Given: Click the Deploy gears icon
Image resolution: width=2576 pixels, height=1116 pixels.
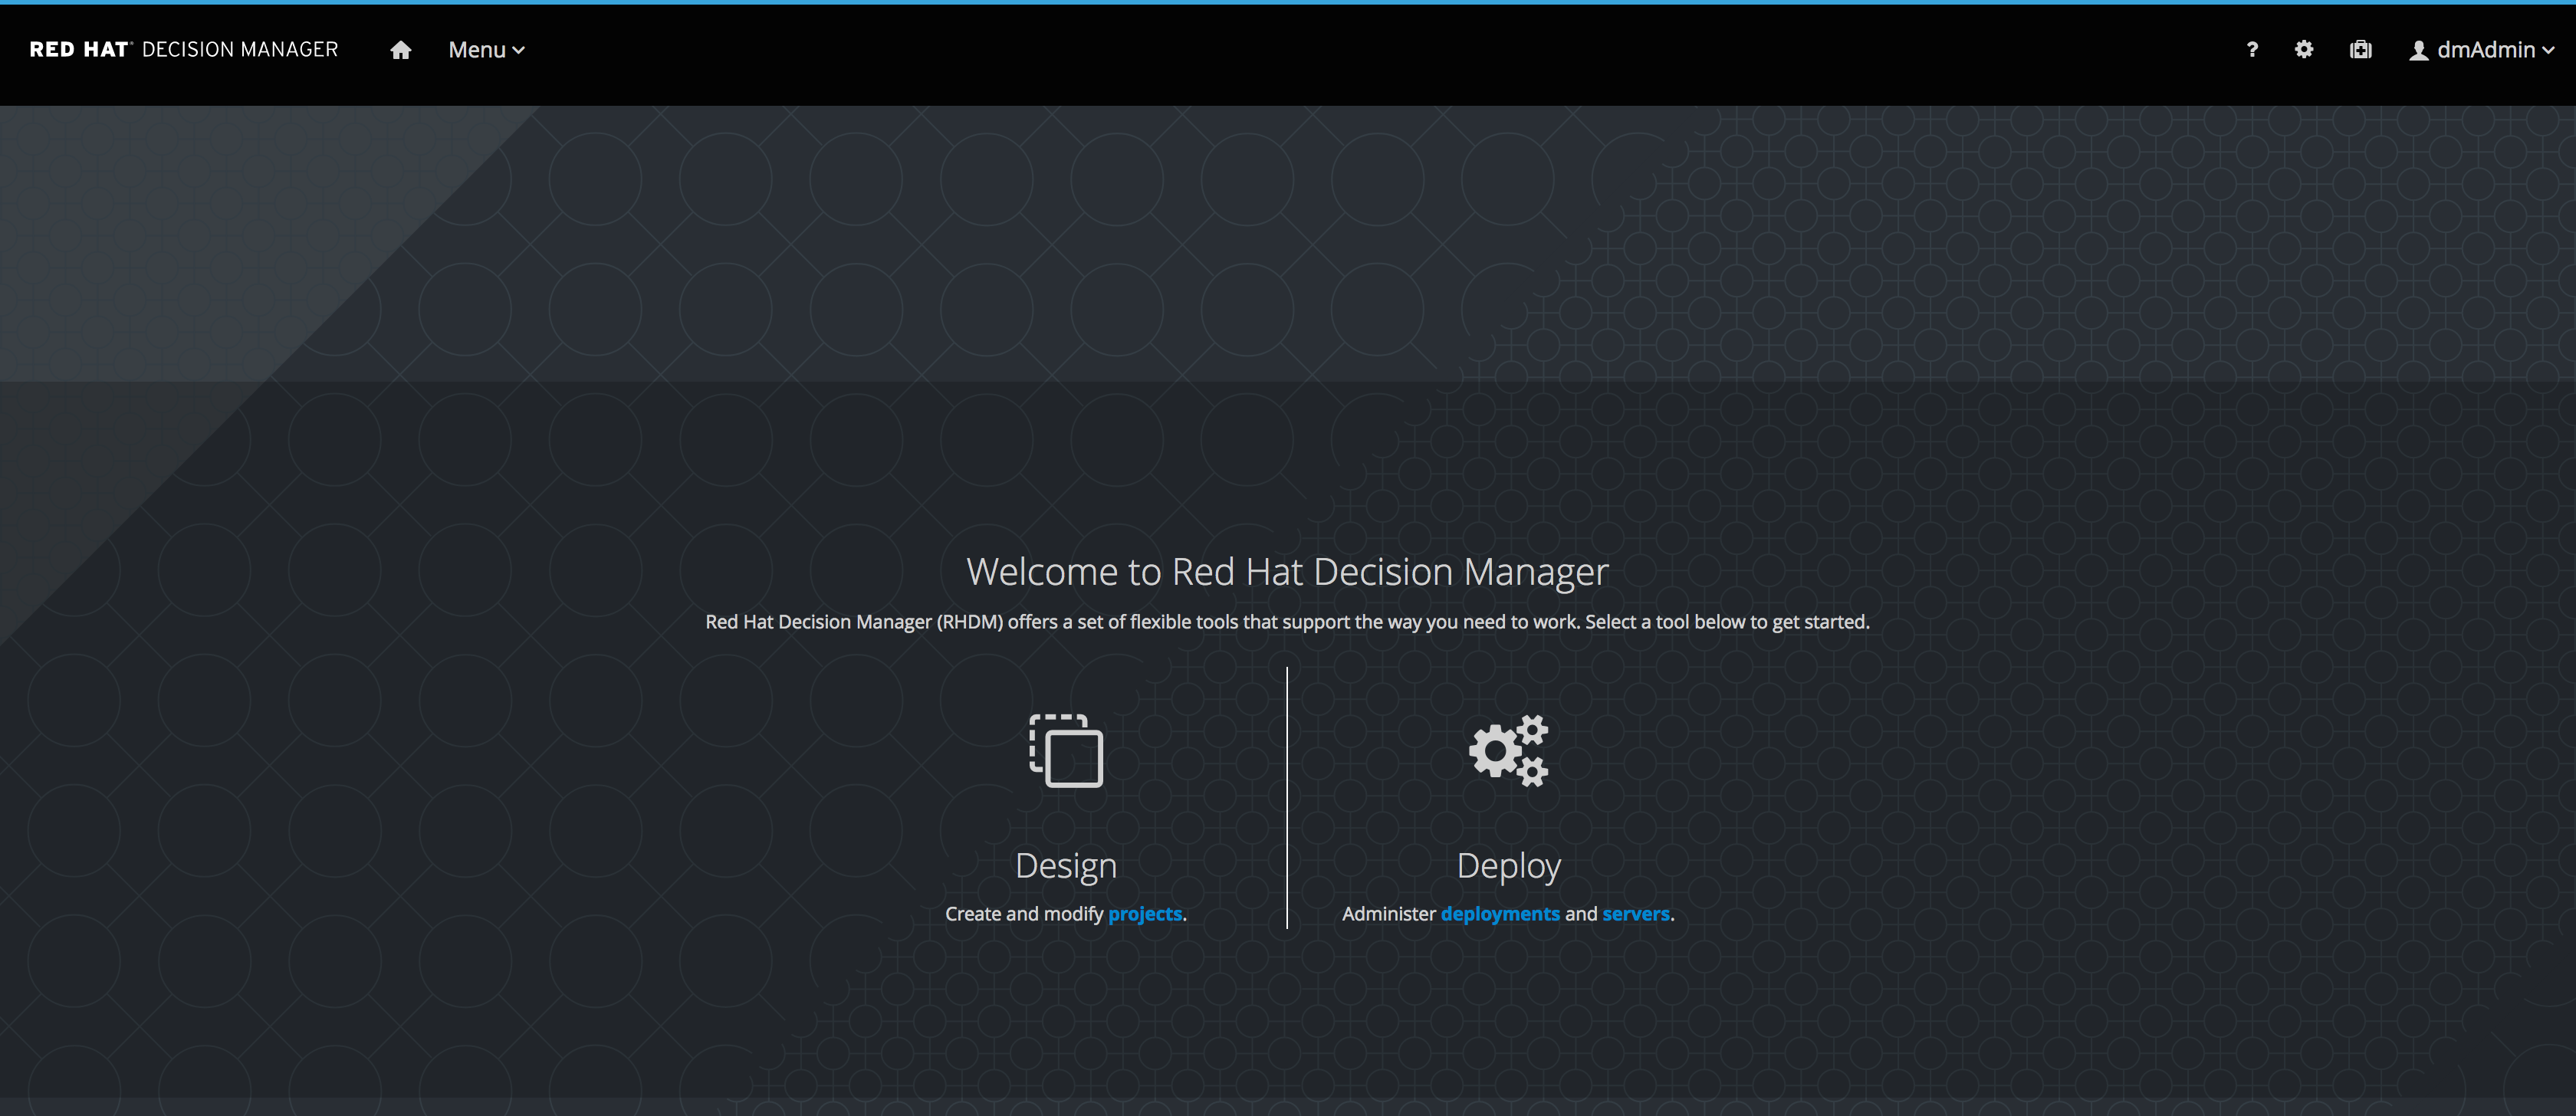Looking at the screenshot, I should pyautogui.click(x=1508, y=750).
